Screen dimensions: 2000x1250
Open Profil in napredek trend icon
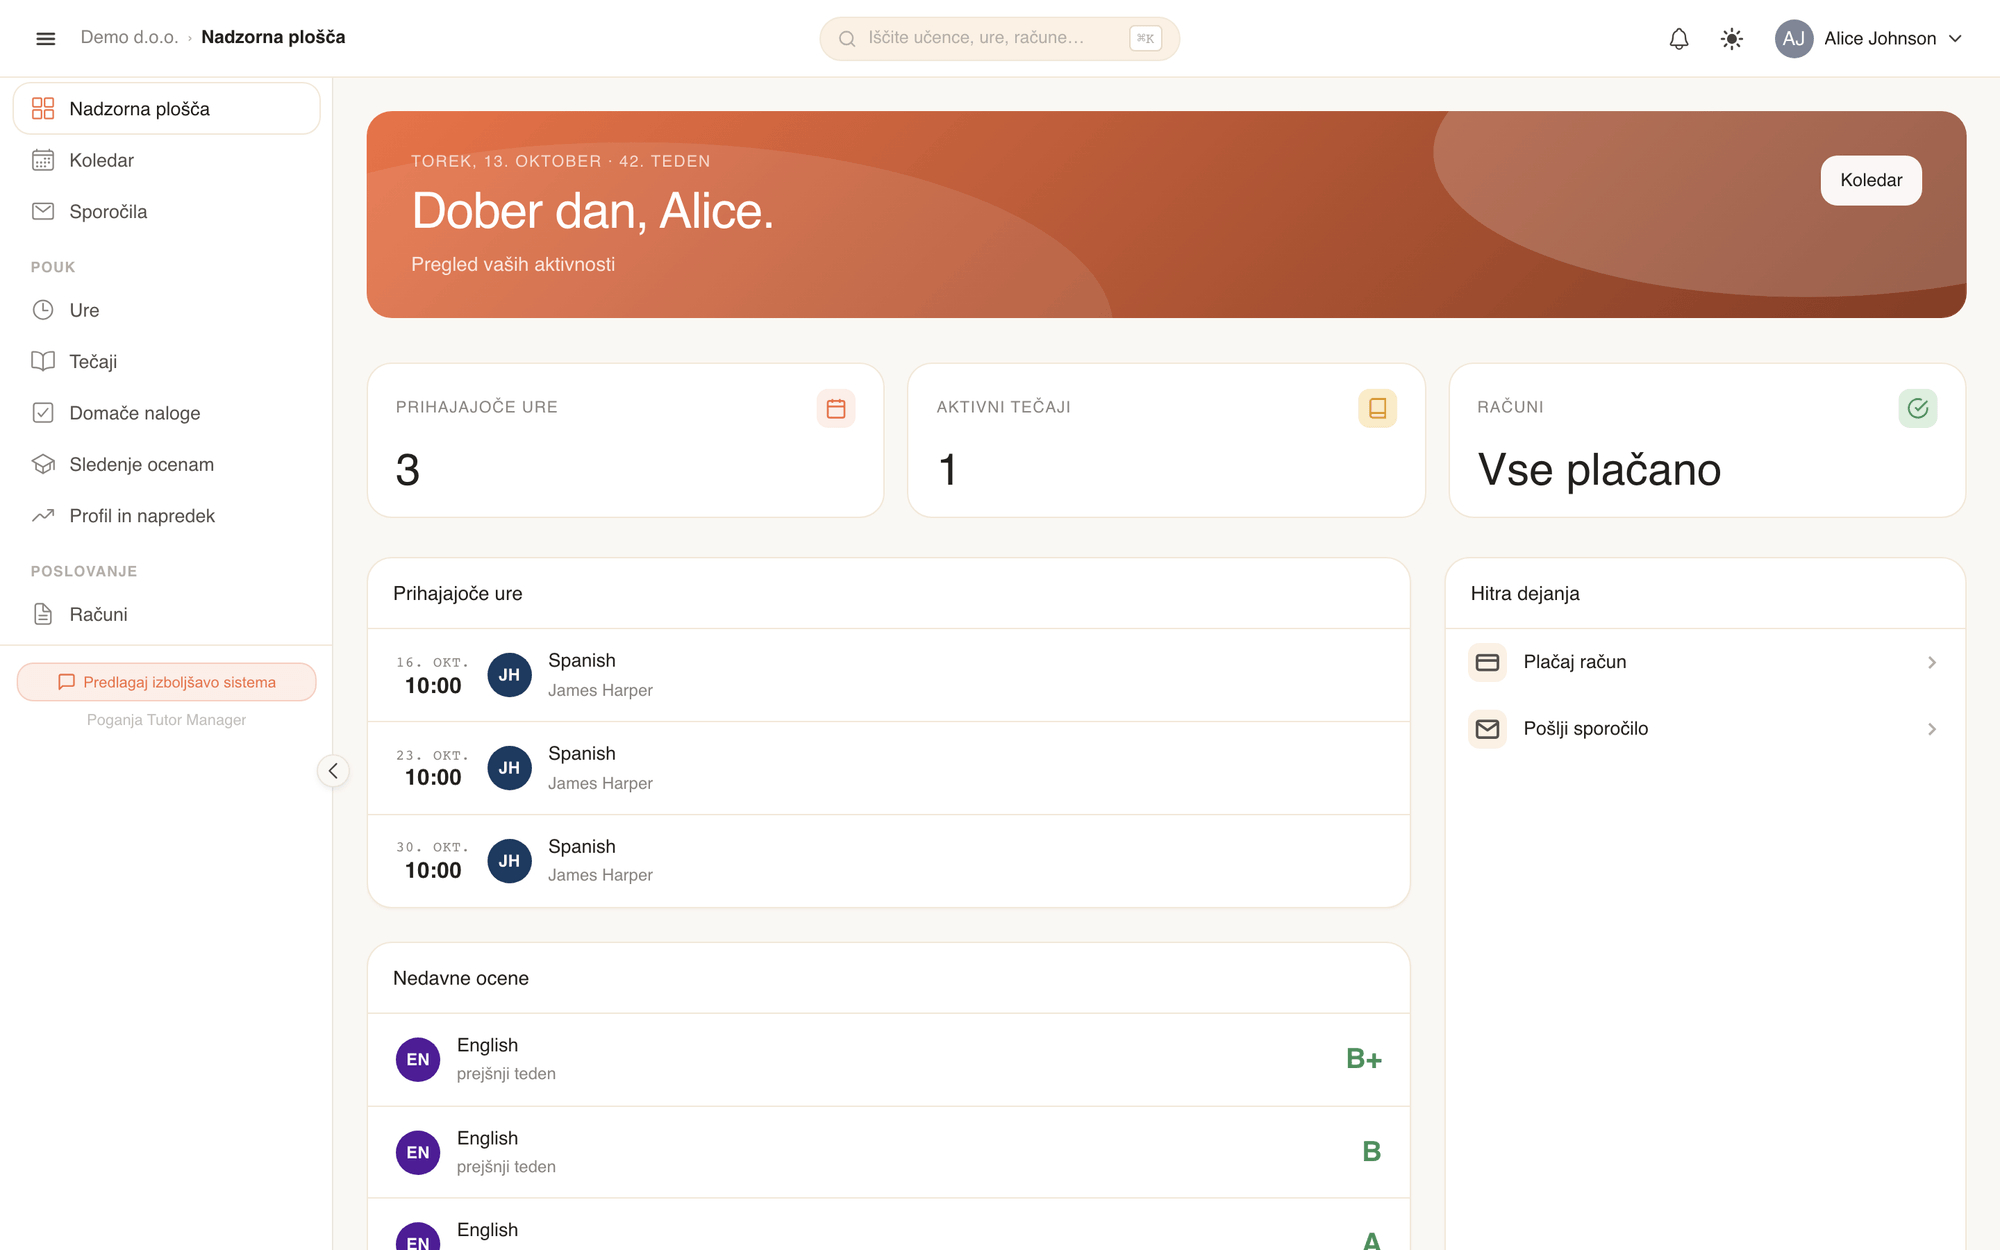click(x=43, y=516)
